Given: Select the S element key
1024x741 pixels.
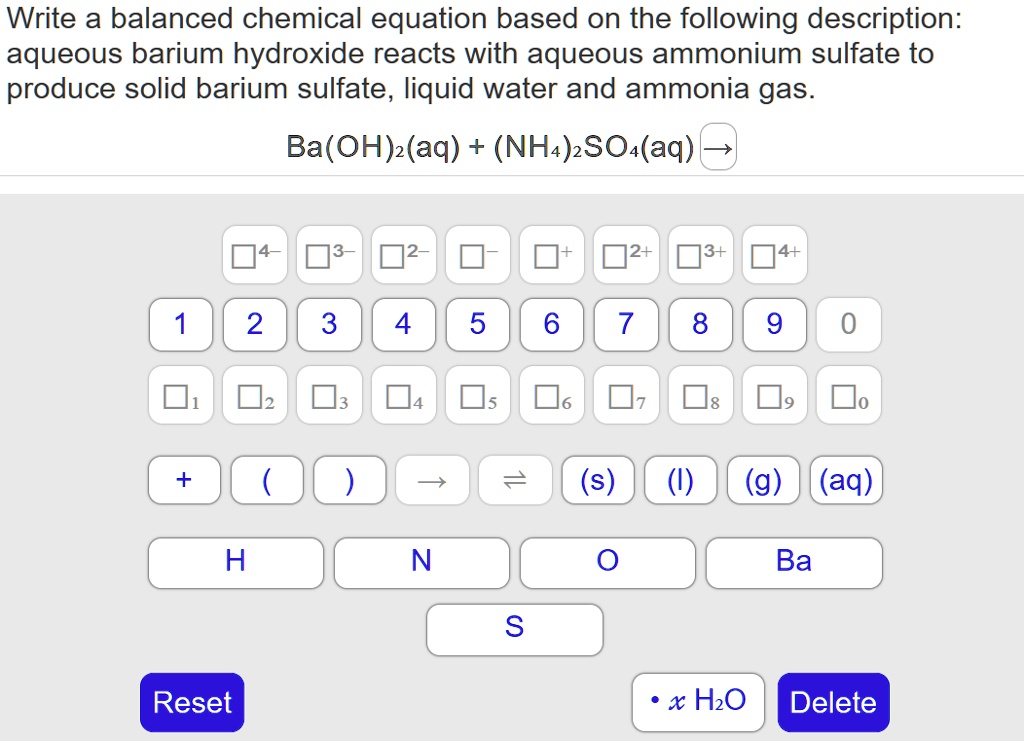Looking at the screenshot, I should pyautogui.click(x=515, y=629).
